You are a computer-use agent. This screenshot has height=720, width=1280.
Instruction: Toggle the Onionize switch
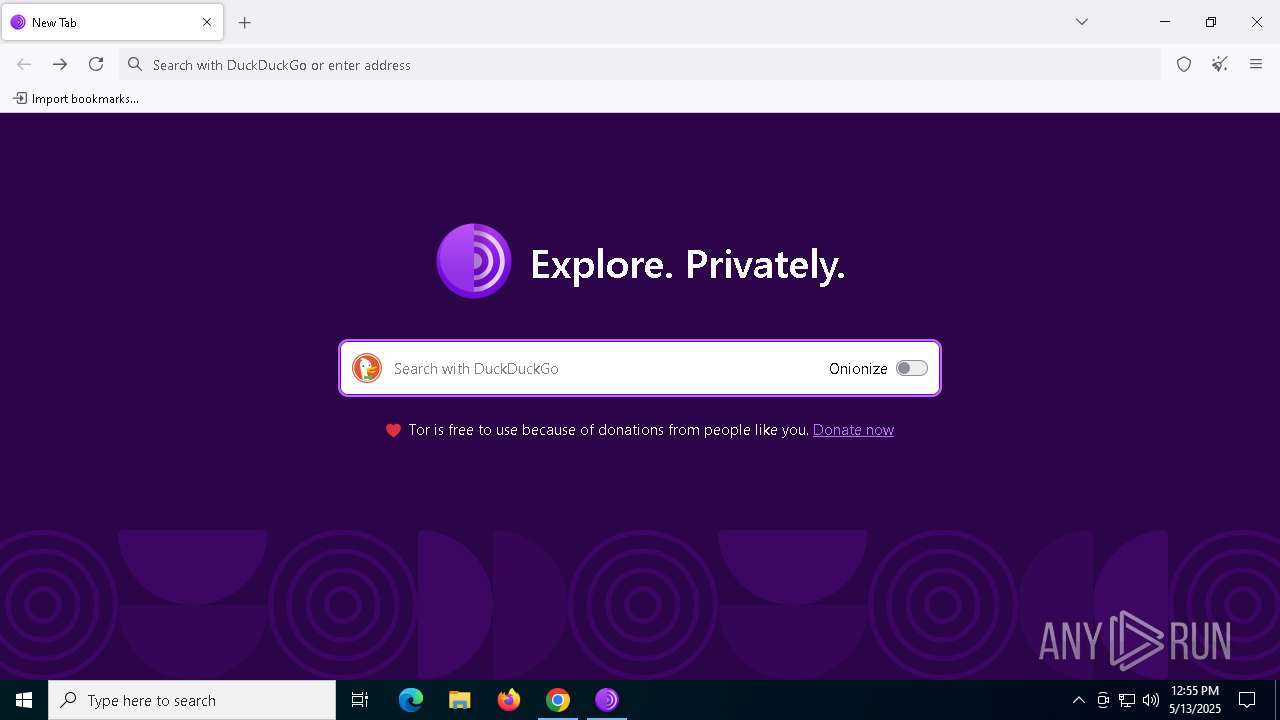912,368
